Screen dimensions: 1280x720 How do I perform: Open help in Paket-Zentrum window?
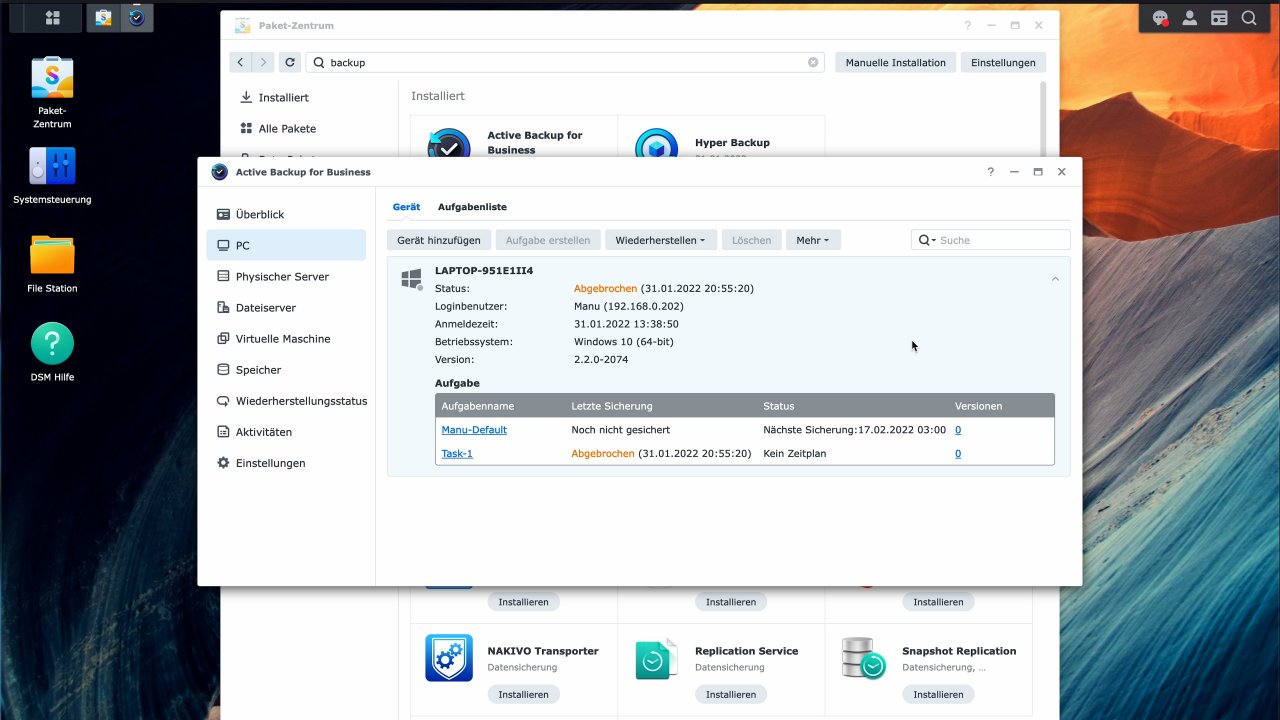click(x=968, y=26)
